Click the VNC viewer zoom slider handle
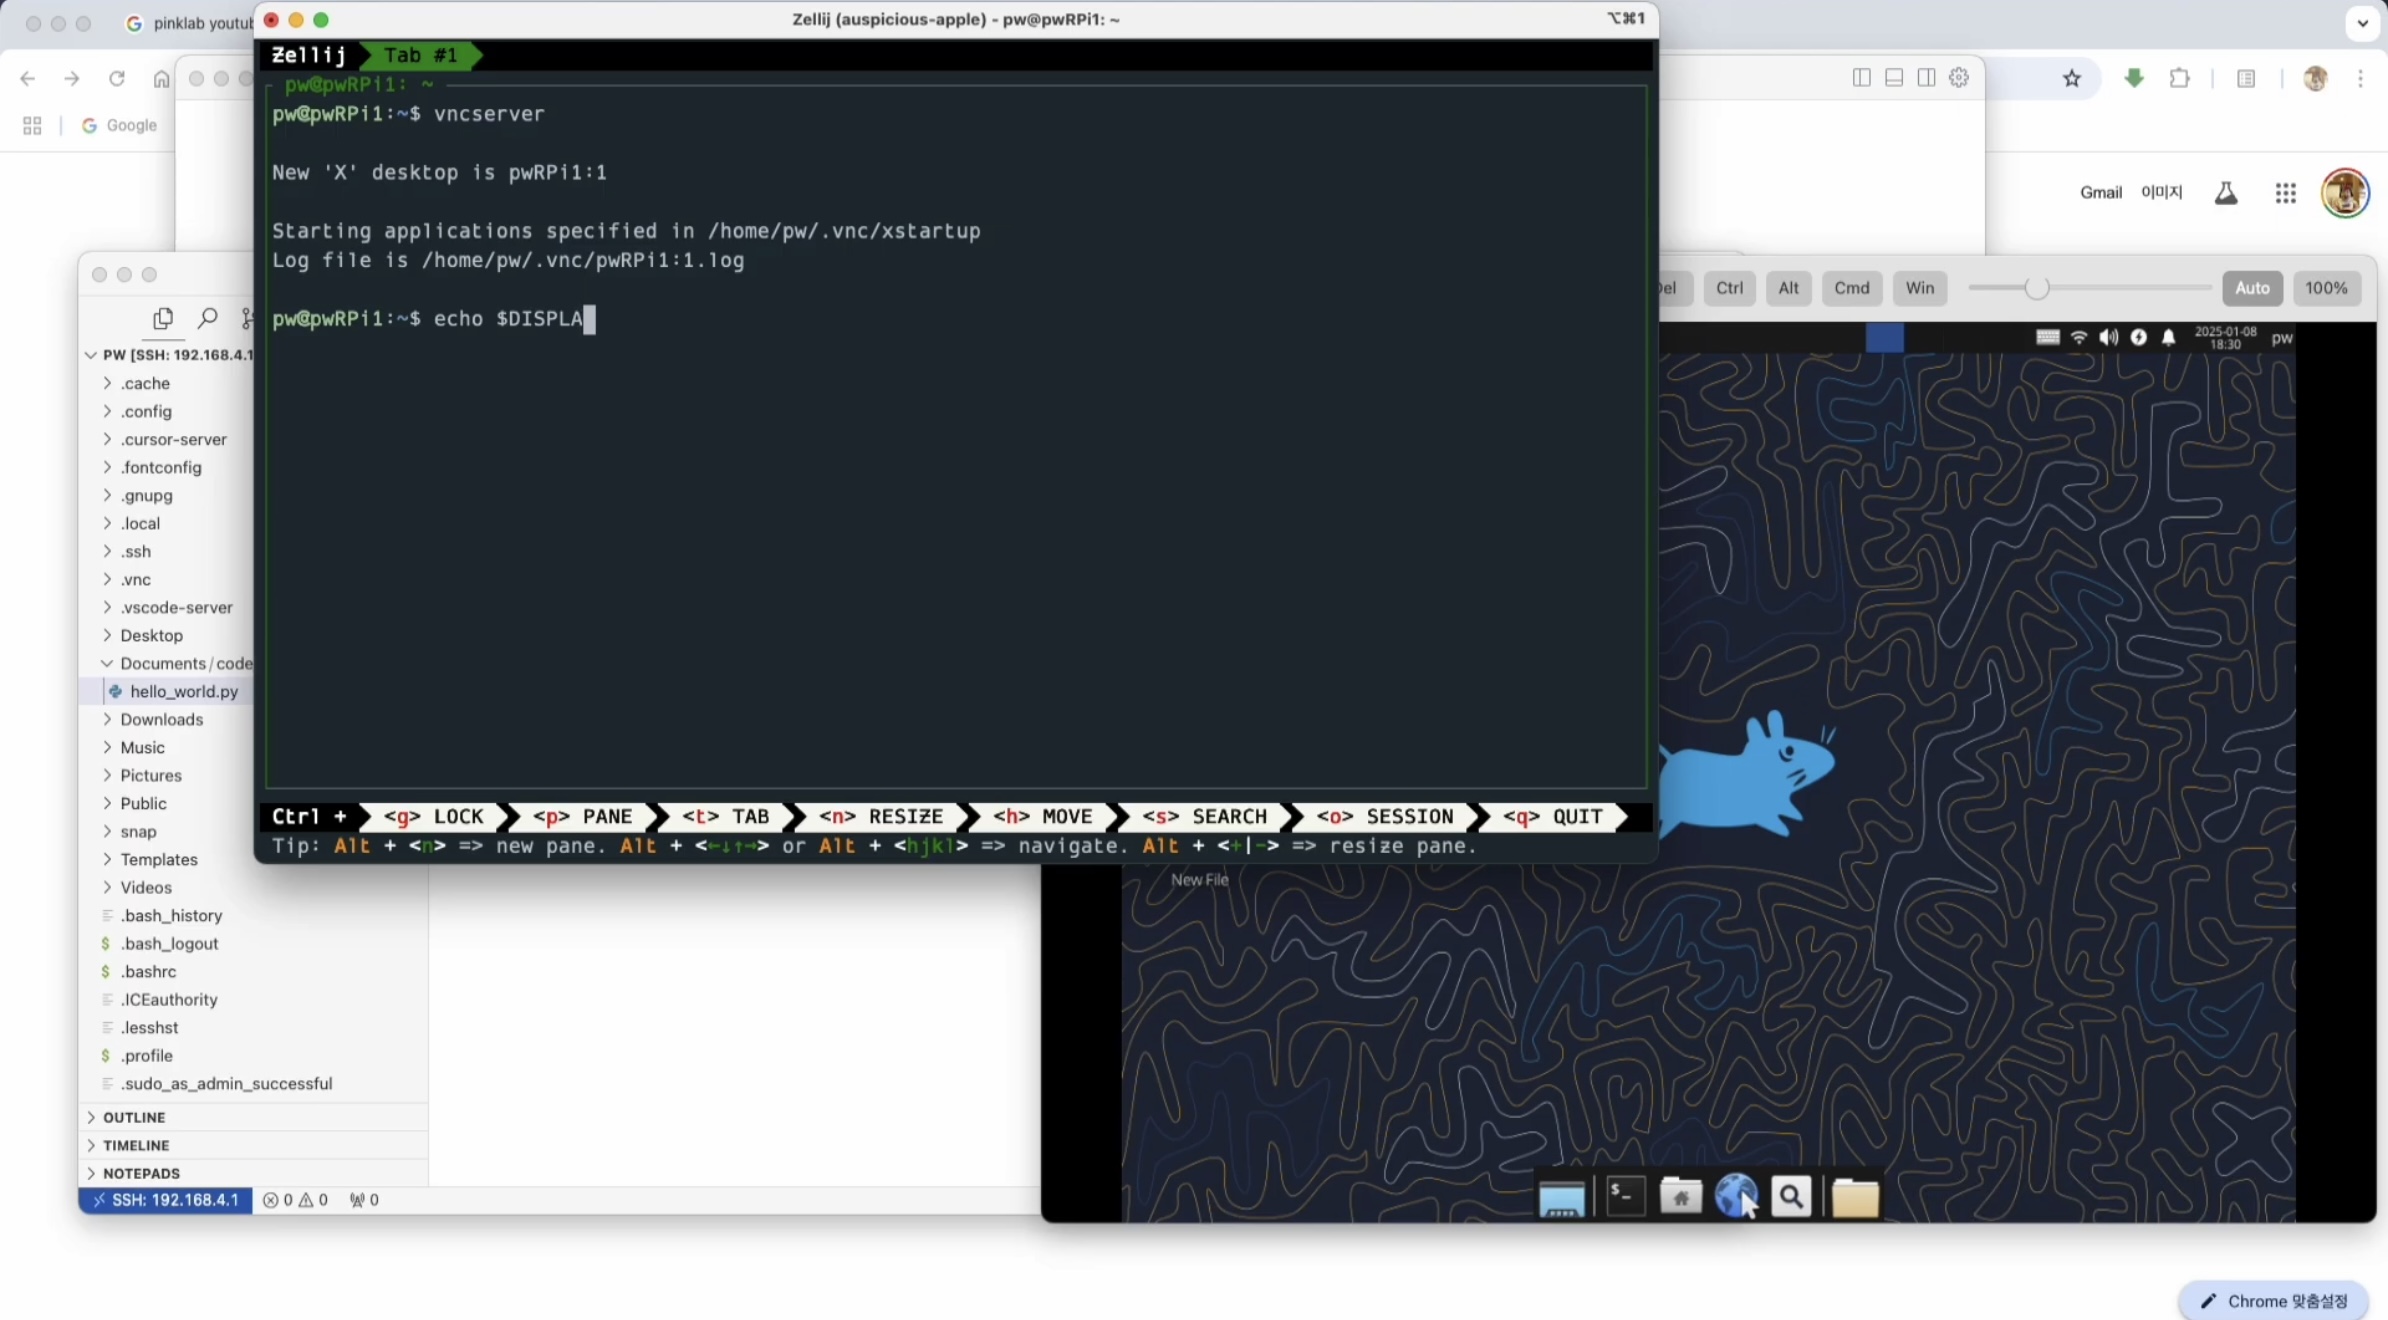 (x=2036, y=288)
